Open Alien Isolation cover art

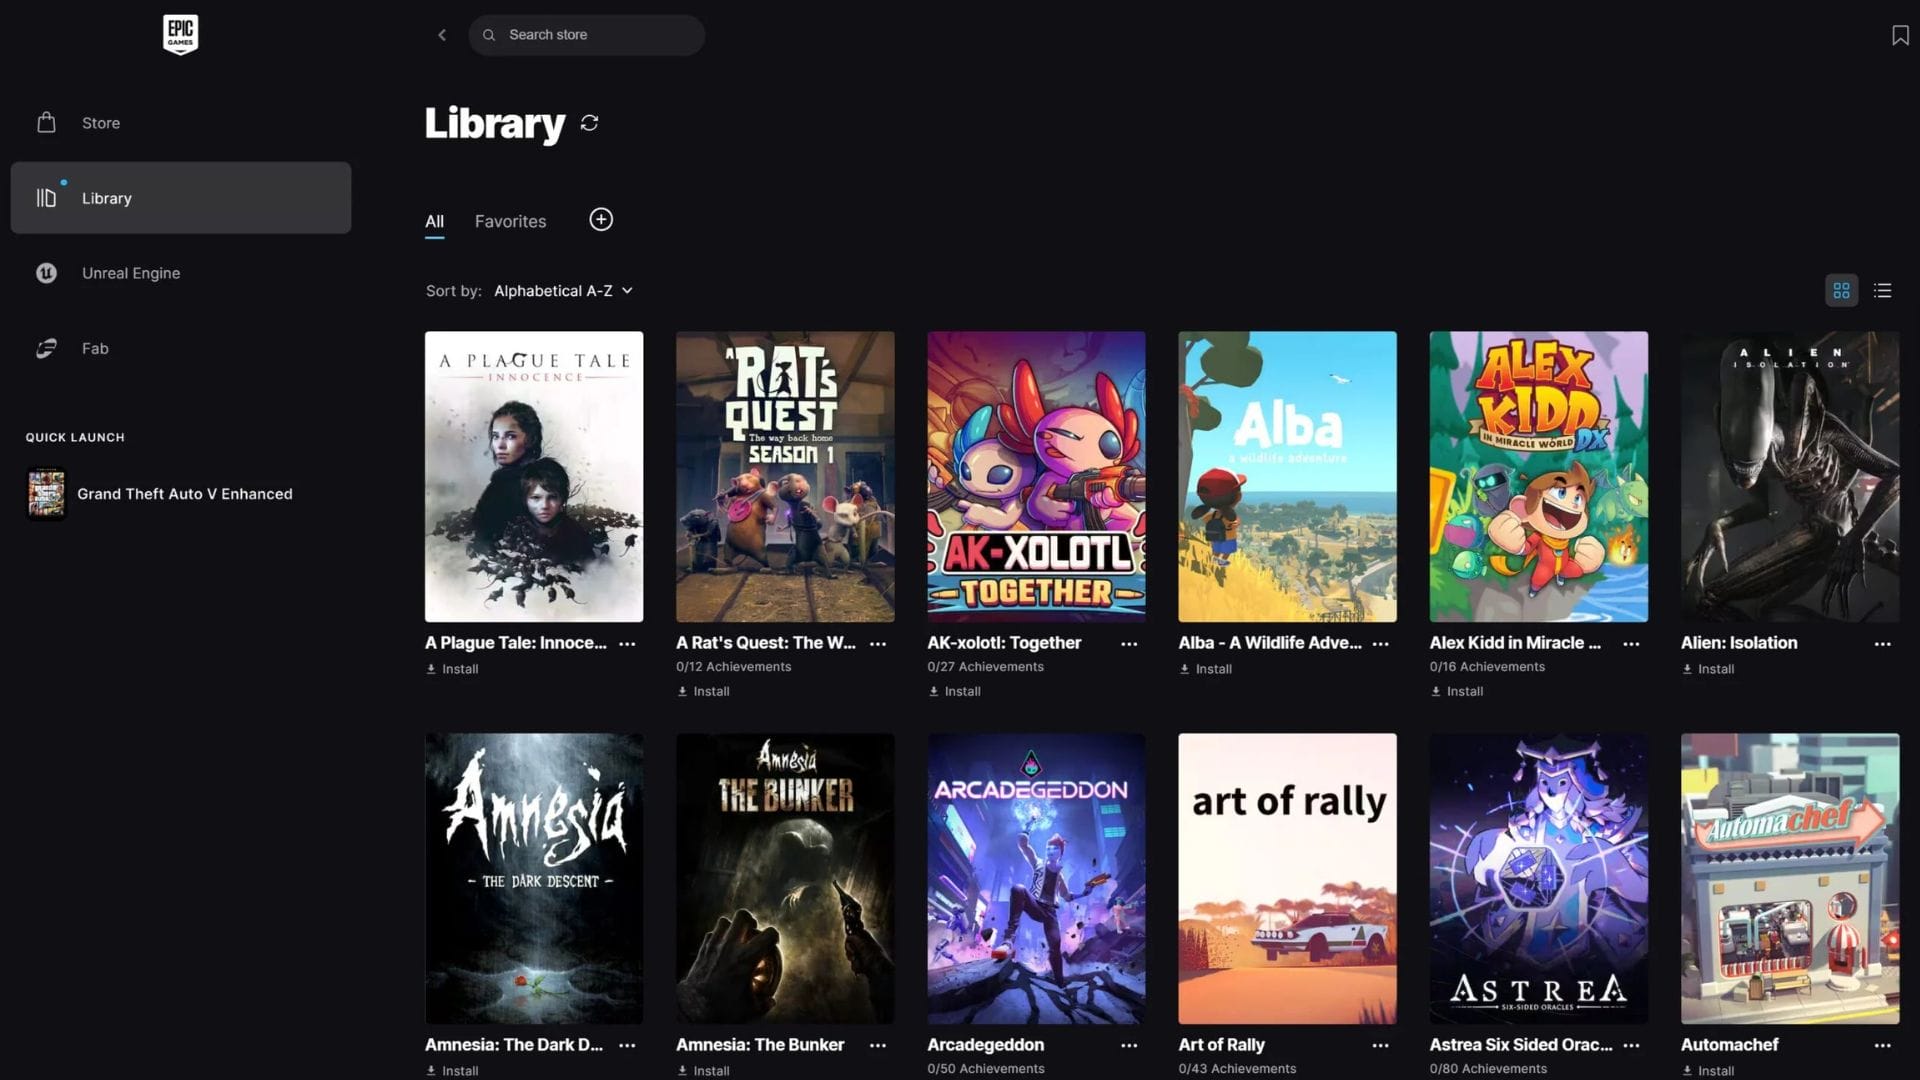tap(1790, 476)
